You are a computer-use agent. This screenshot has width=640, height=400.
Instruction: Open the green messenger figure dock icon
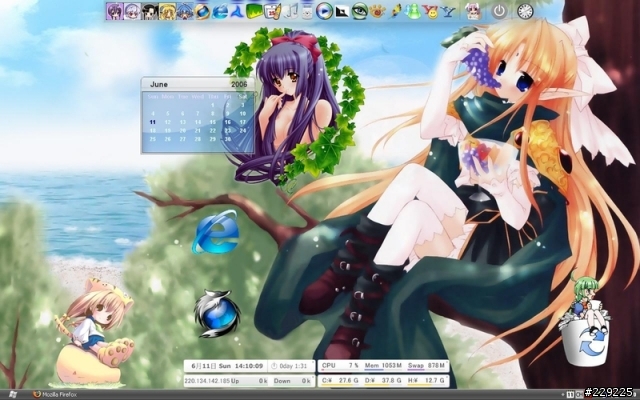[x=413, y=11]
